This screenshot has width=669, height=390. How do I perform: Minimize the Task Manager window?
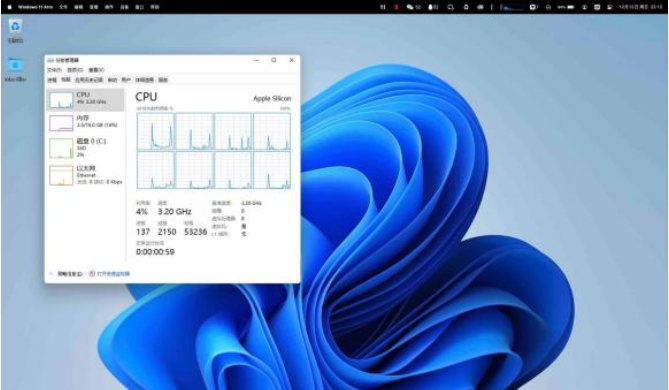pos(256,60)
